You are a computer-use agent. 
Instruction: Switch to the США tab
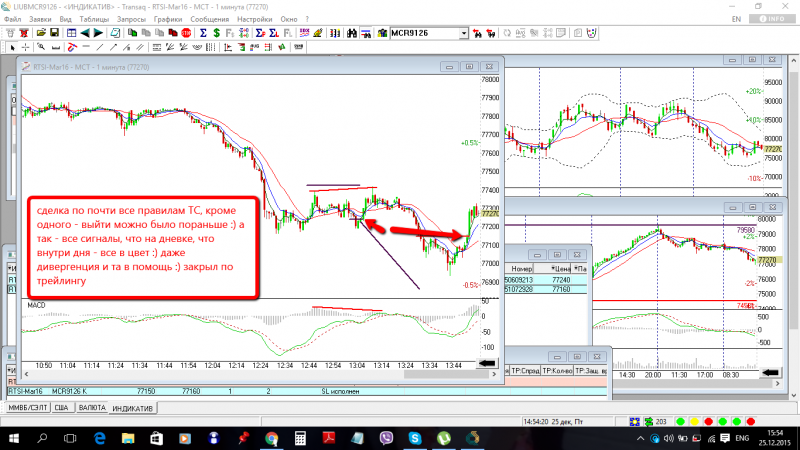click(61, 408)
